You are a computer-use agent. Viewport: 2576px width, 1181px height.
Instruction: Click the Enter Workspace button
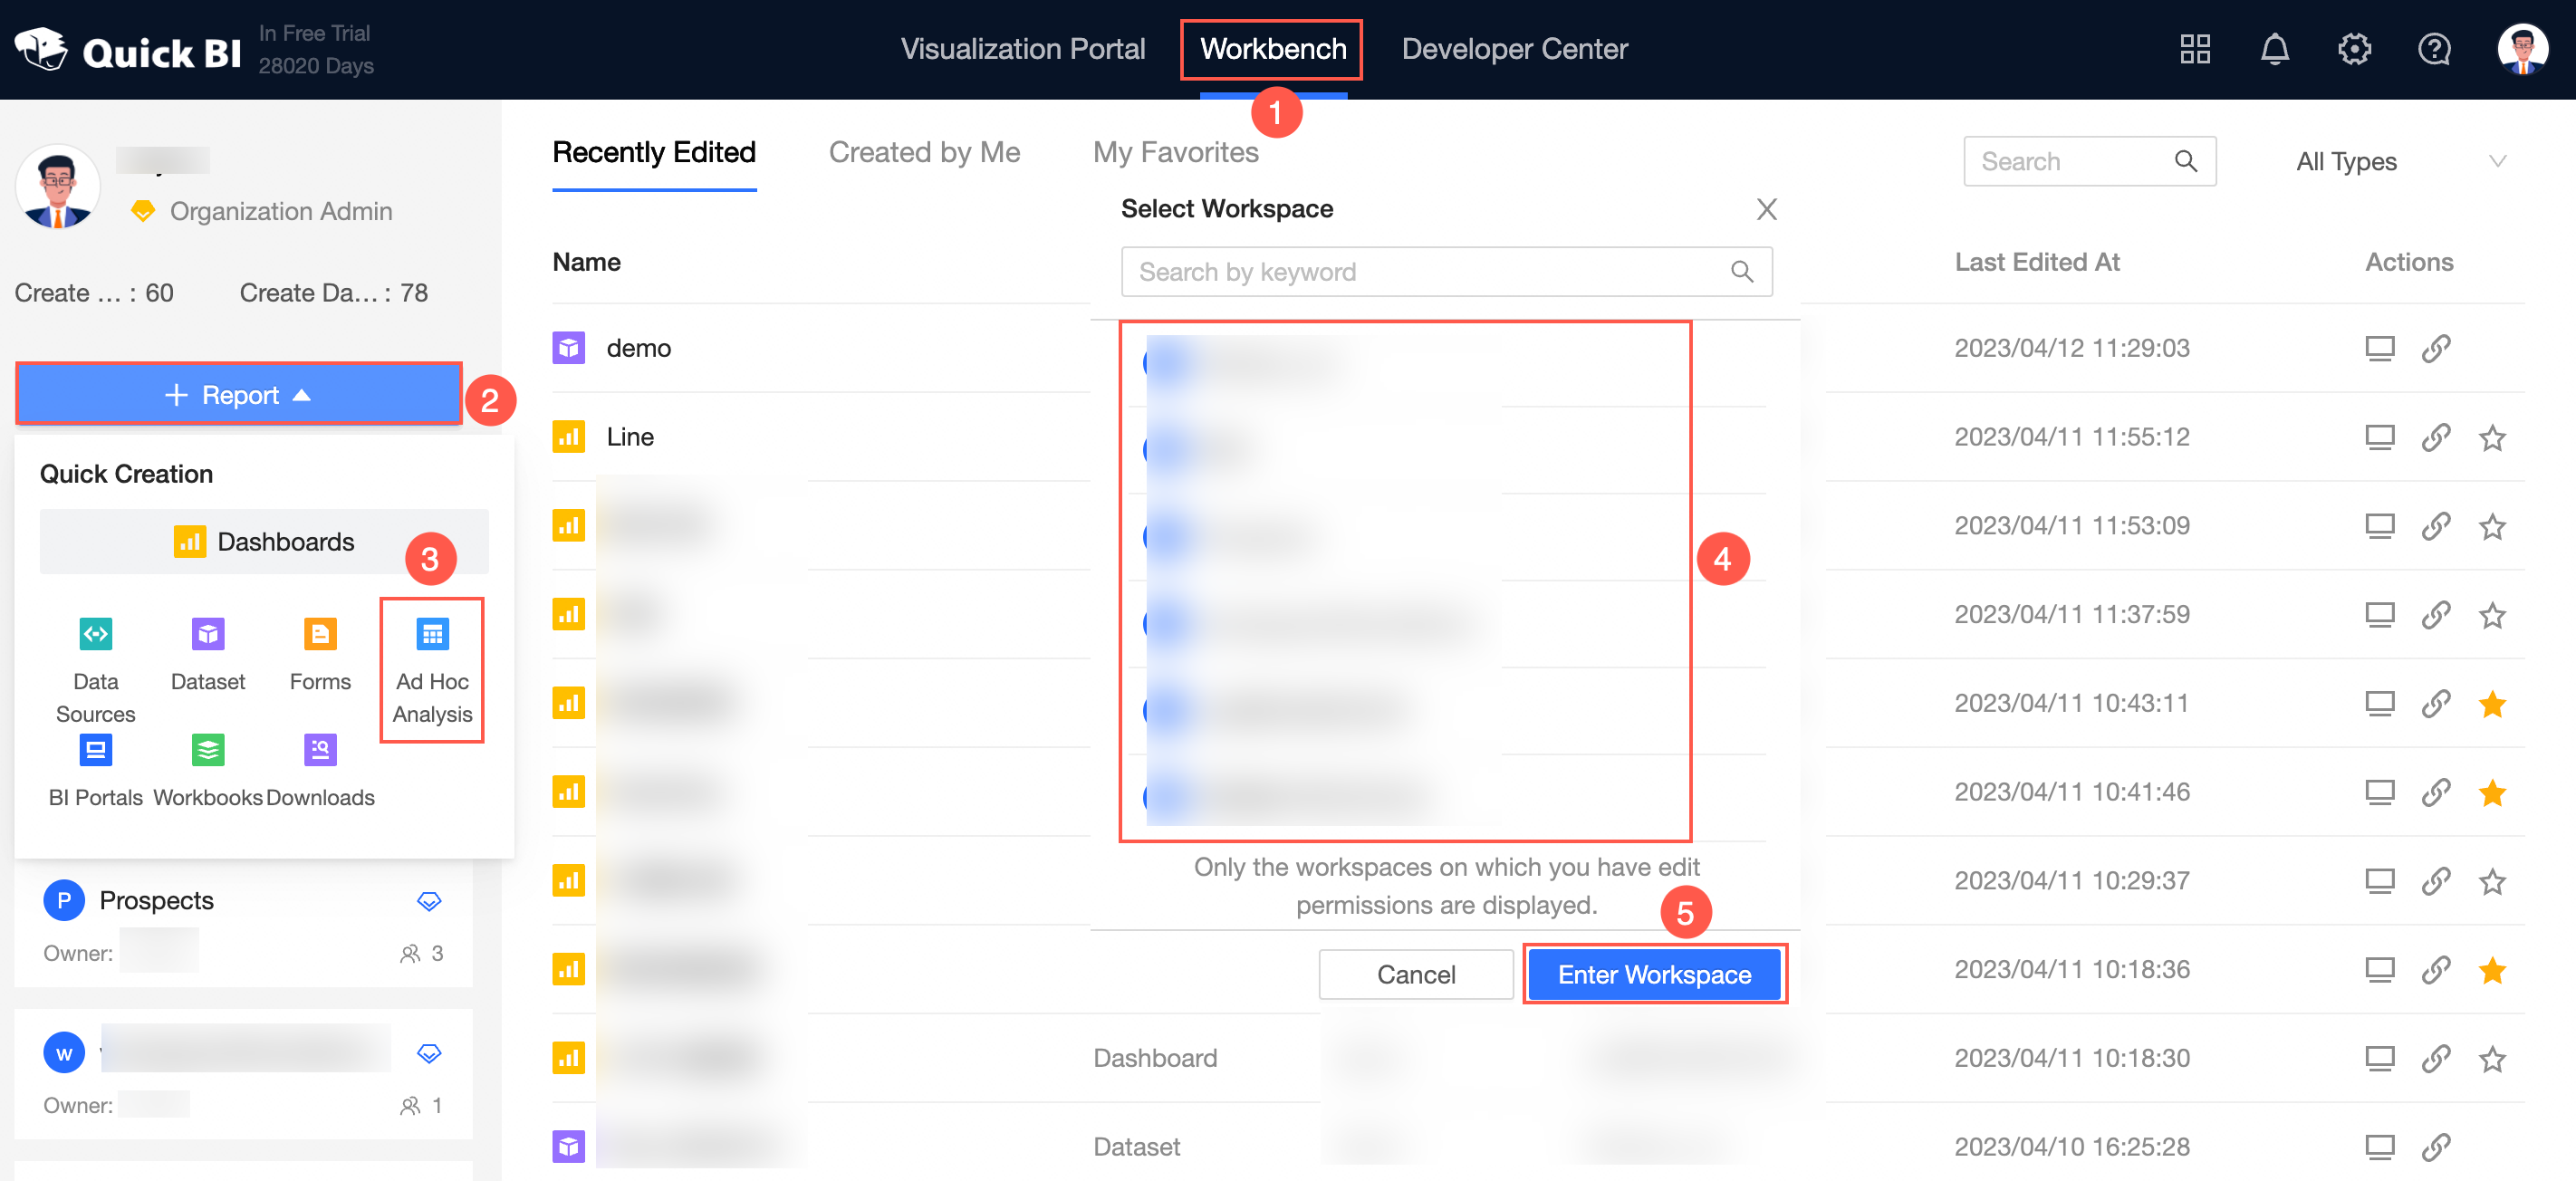coord(1654,974)
